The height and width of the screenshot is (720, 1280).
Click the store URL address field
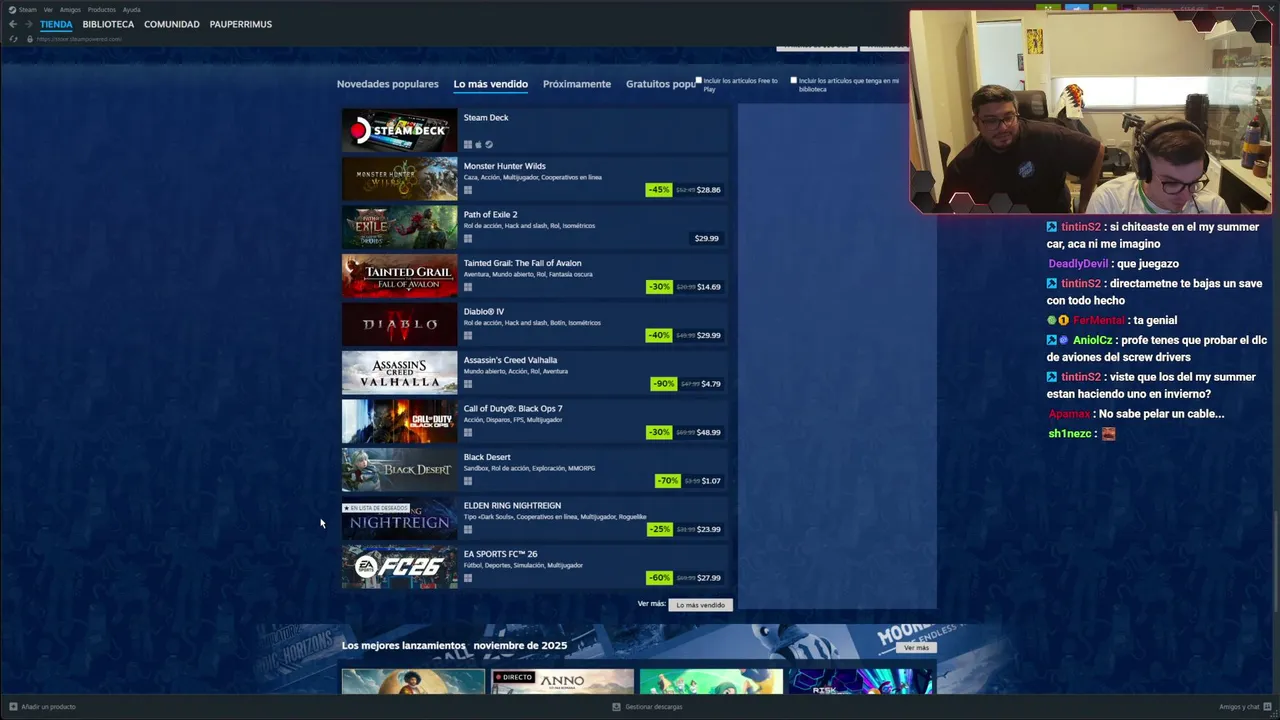point(80,39)
